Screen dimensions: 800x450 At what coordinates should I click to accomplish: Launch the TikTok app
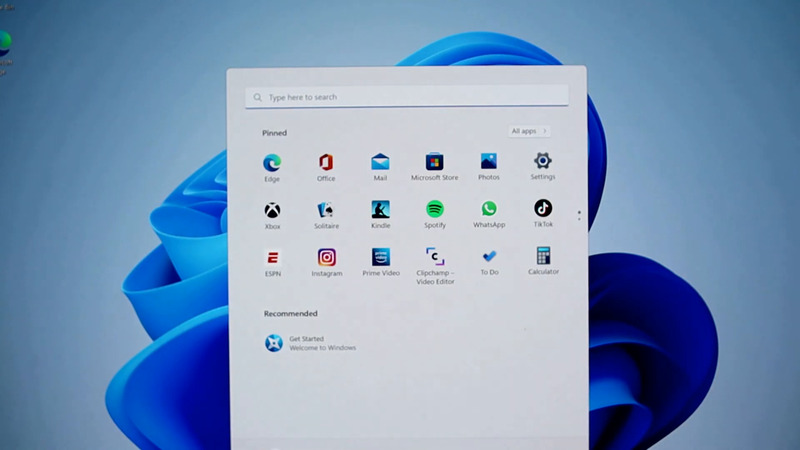tap(543, 209)
